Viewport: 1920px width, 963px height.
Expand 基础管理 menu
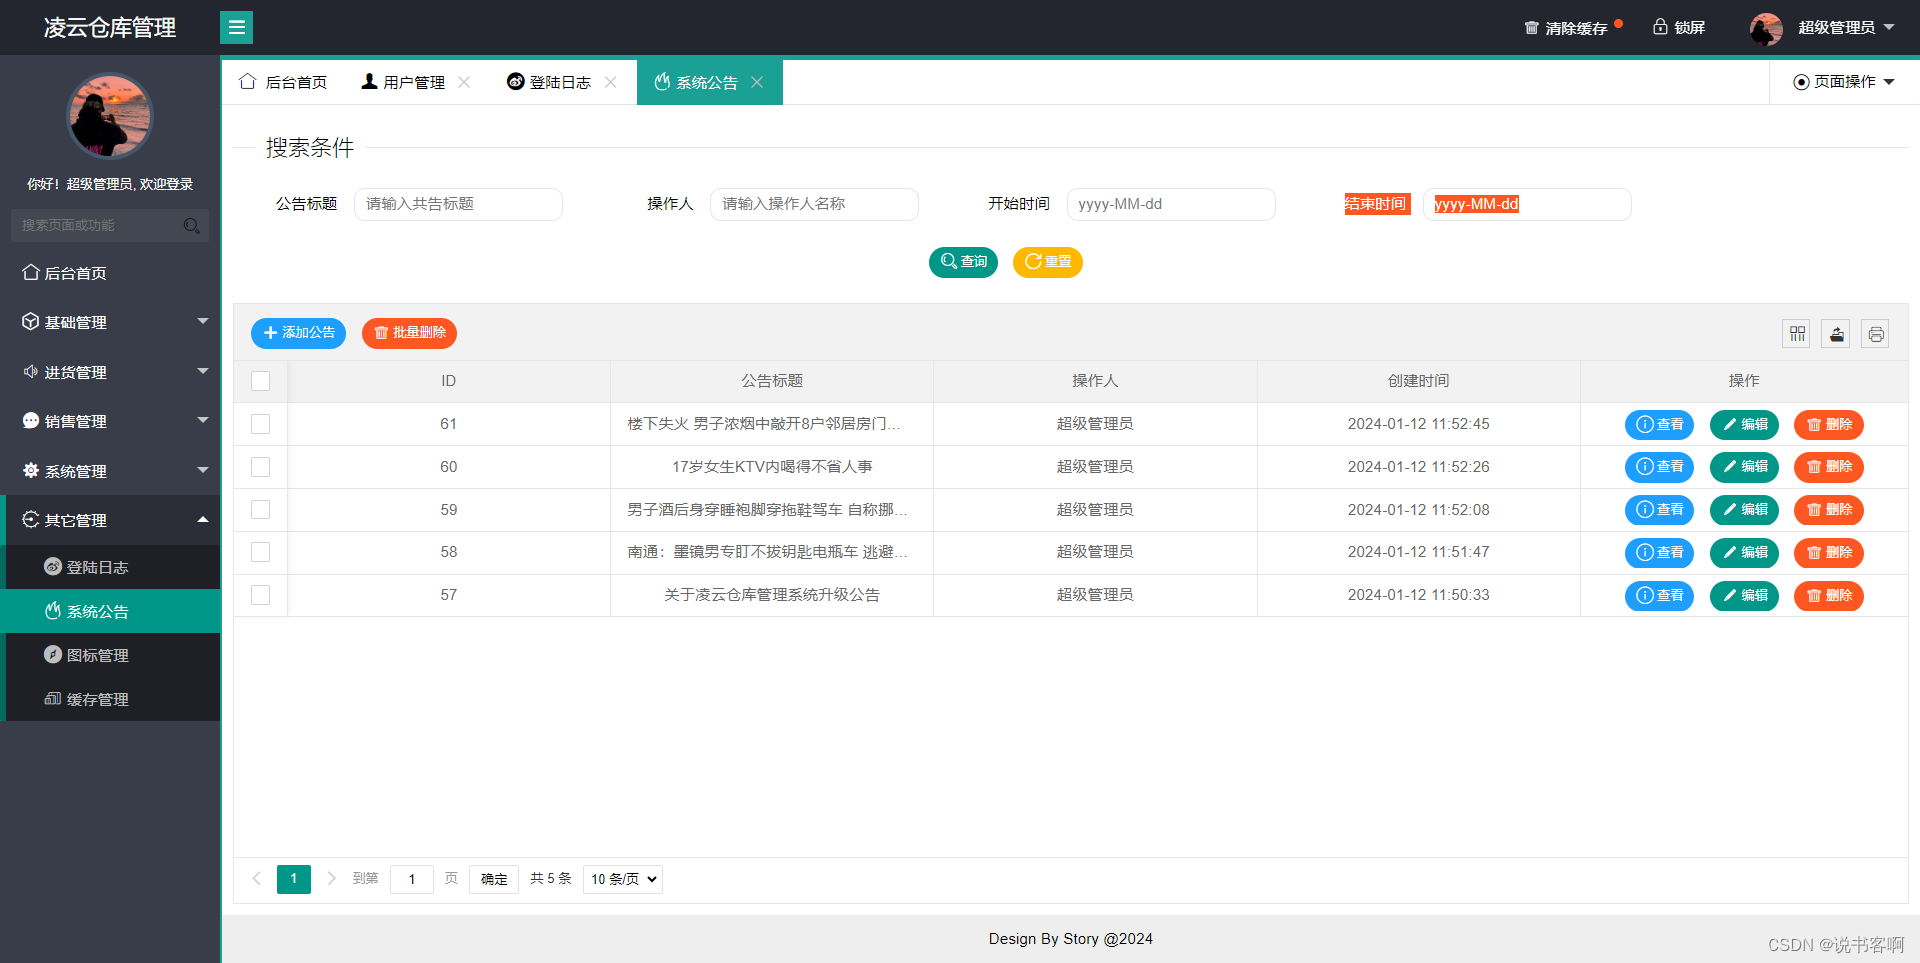coord(110,322)
